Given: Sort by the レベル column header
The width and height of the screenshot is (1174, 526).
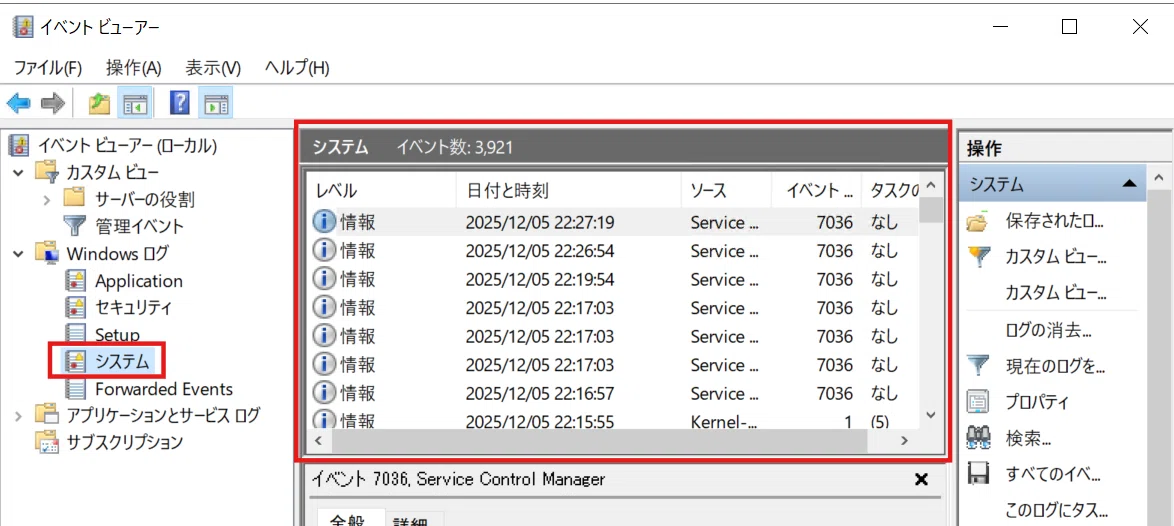Looking at the screenshot, I should [382, 190].
